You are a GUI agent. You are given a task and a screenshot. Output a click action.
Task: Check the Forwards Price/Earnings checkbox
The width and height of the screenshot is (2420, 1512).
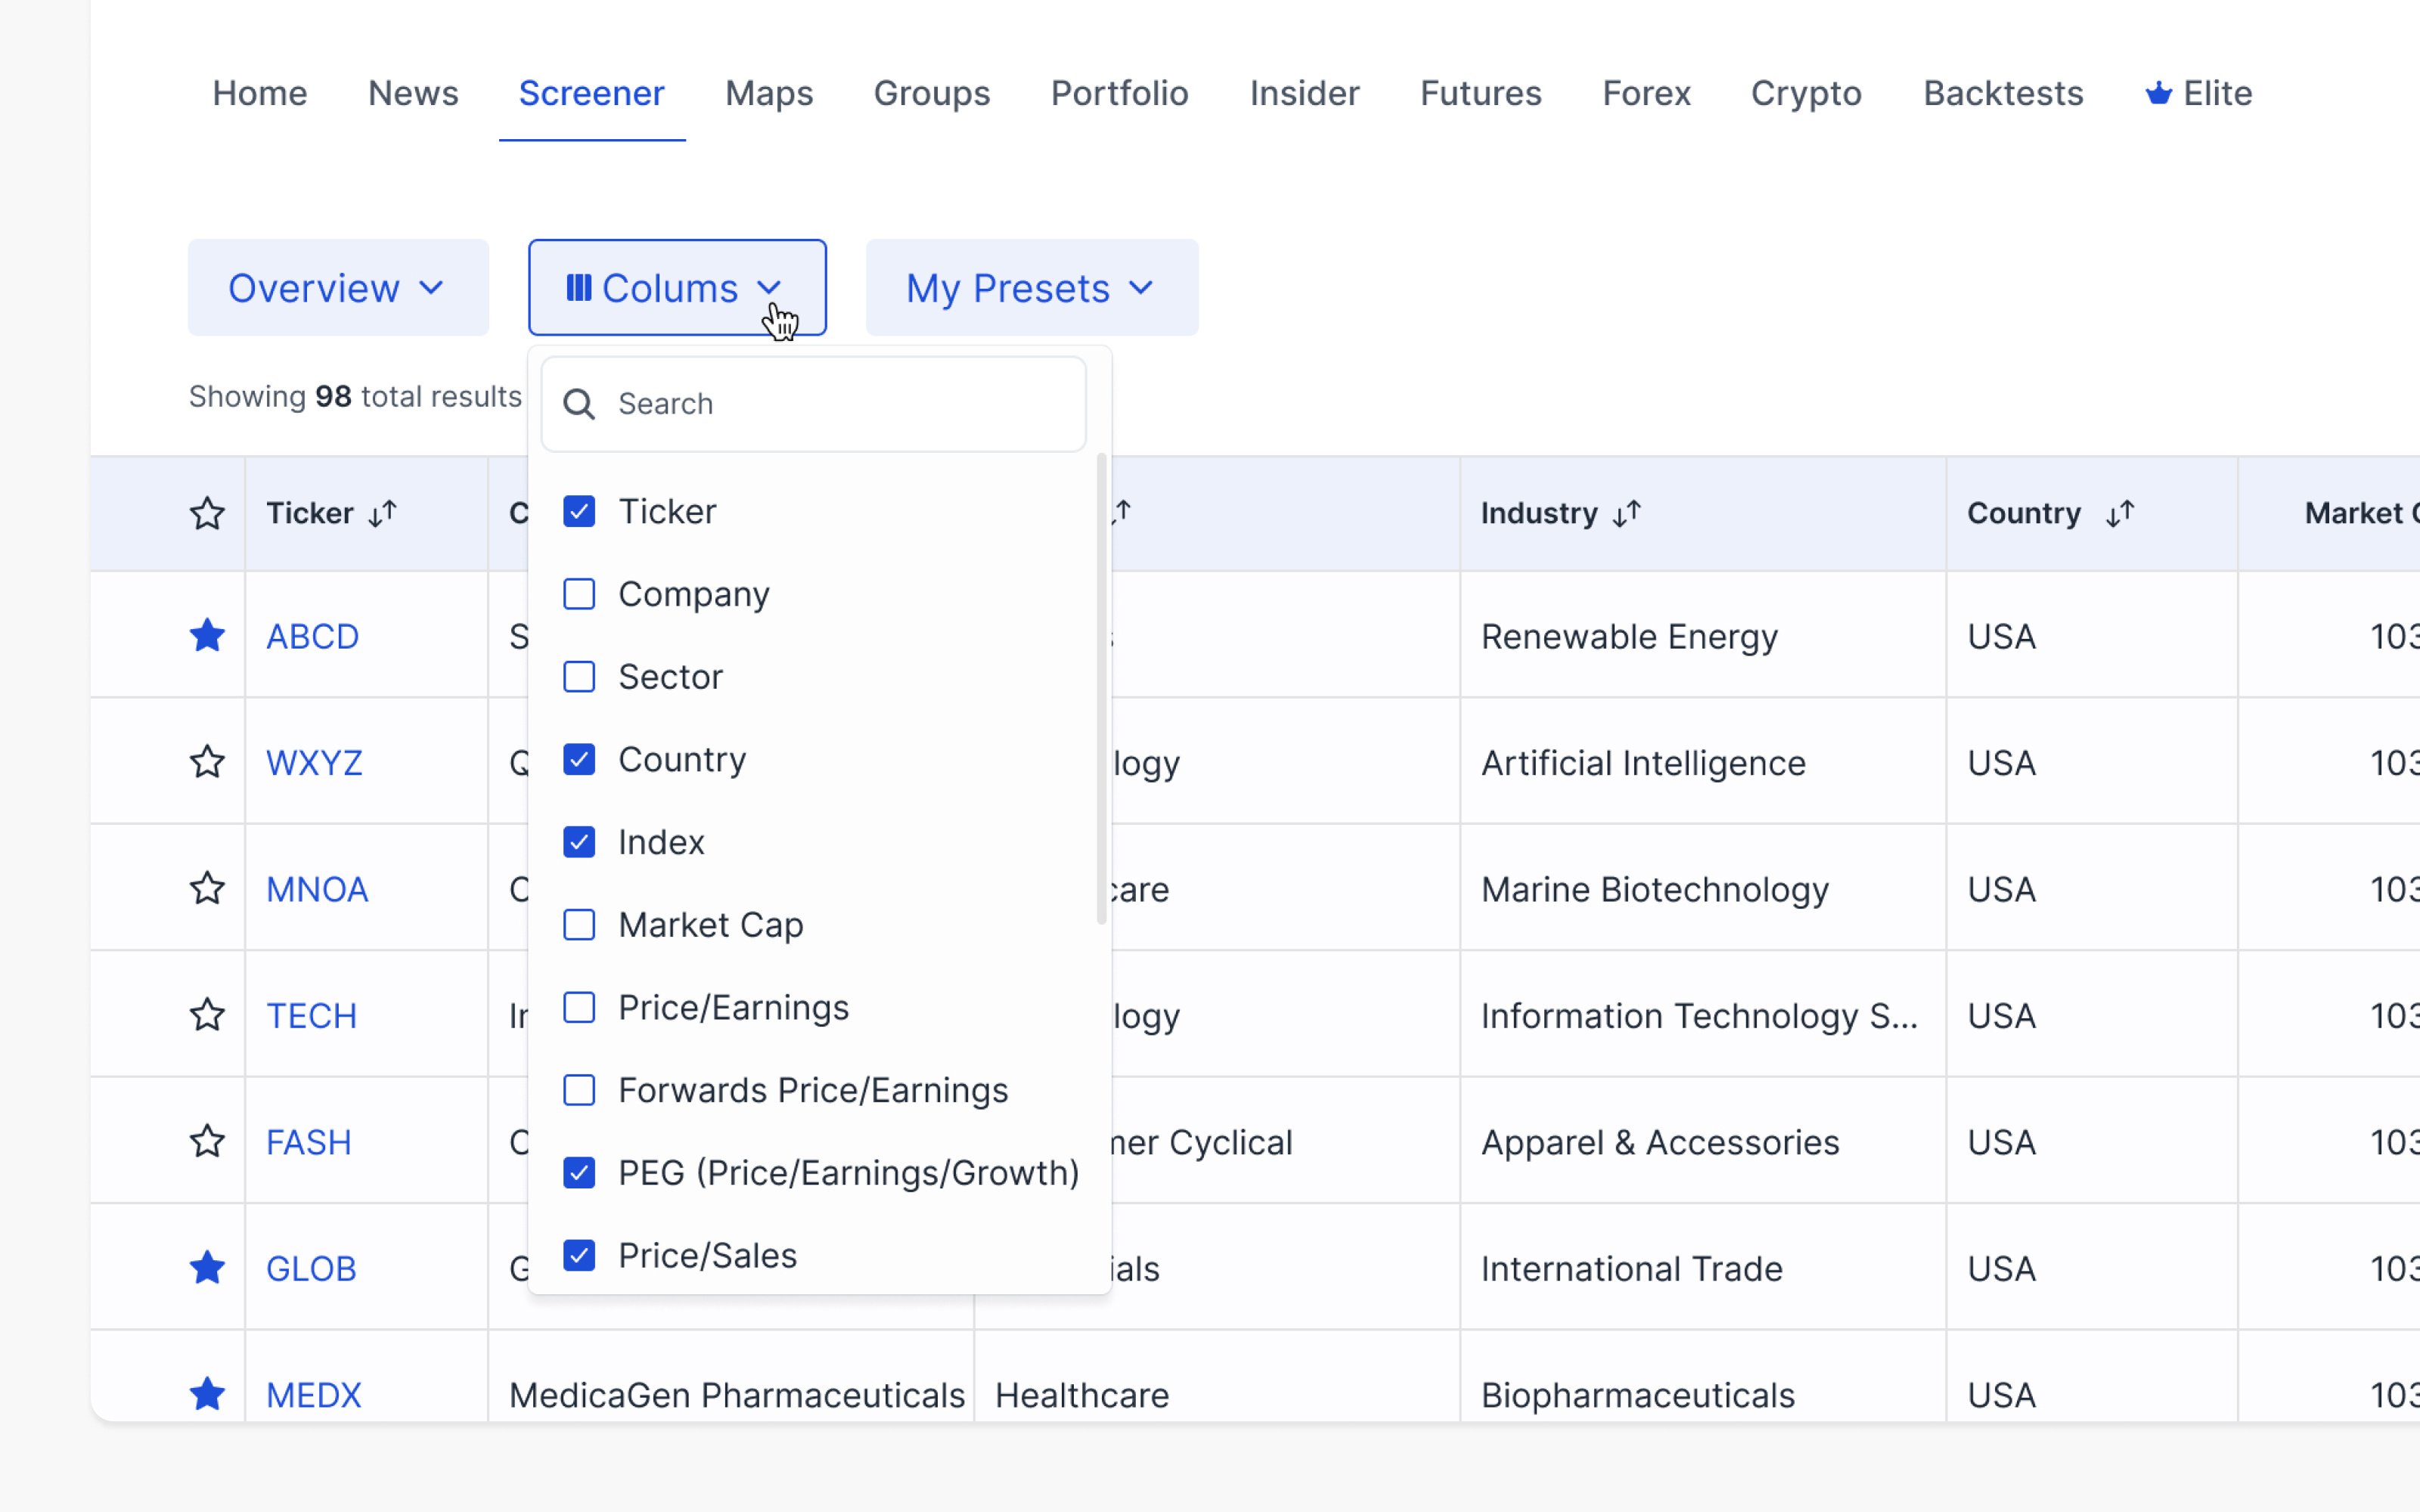pos(579,1090)
